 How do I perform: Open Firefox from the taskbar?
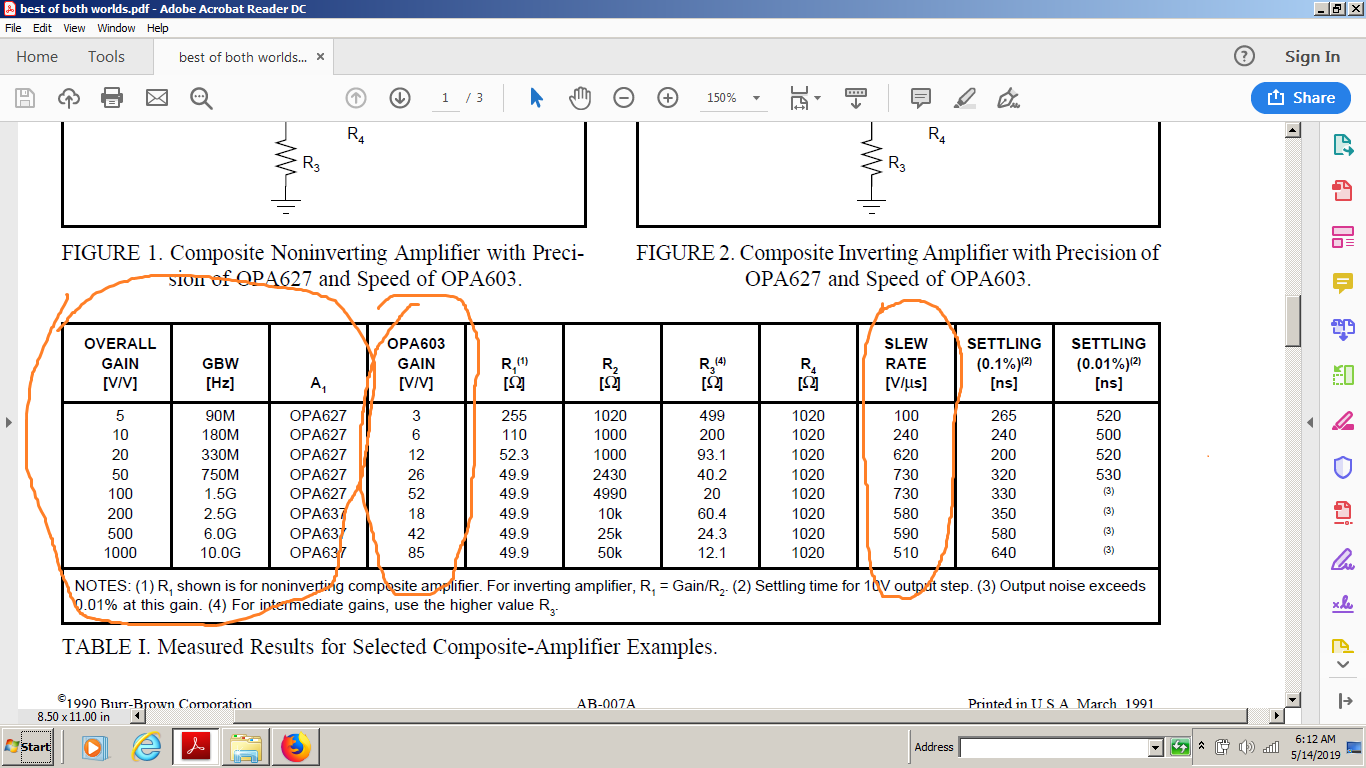(296, 747)
